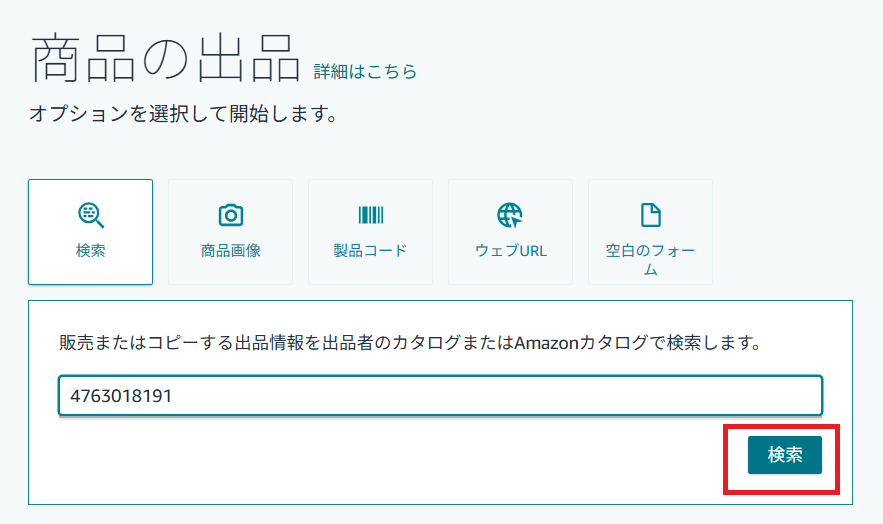Click the blank document icon
This screenshot has width=883, height=524.
click(650, 214)
